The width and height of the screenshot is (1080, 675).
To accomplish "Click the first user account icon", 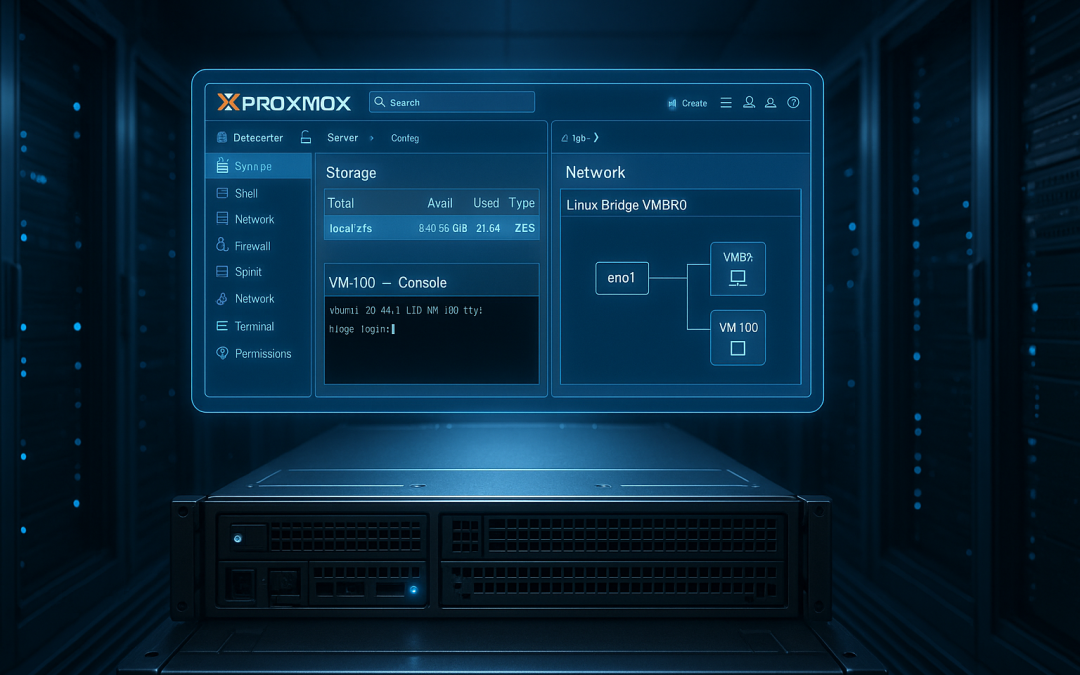I will pyautogui.click(x=749, y=103).
